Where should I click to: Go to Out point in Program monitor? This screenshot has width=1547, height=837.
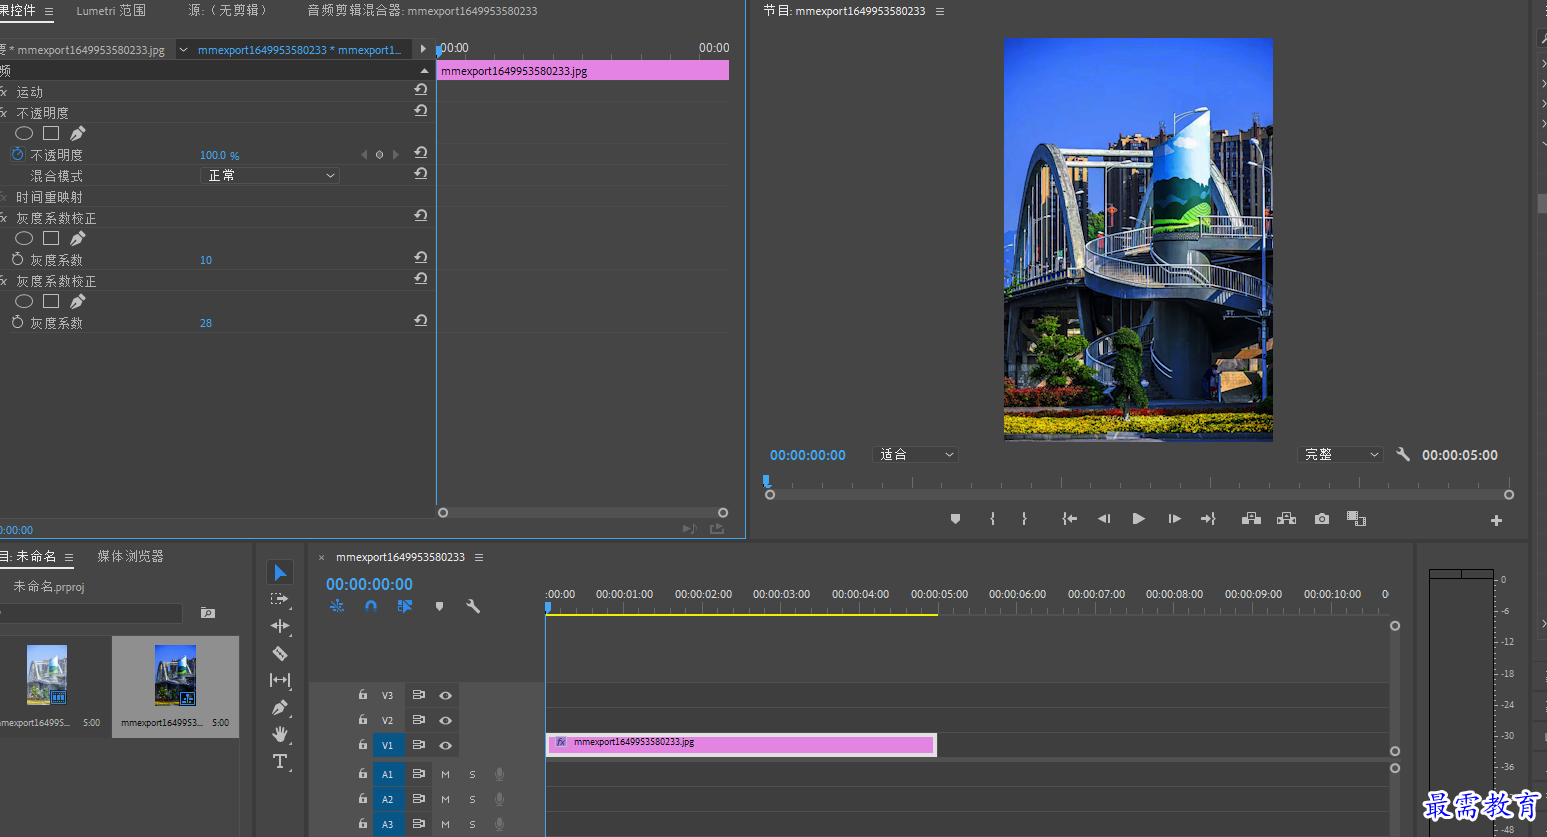click(1208, 519)
